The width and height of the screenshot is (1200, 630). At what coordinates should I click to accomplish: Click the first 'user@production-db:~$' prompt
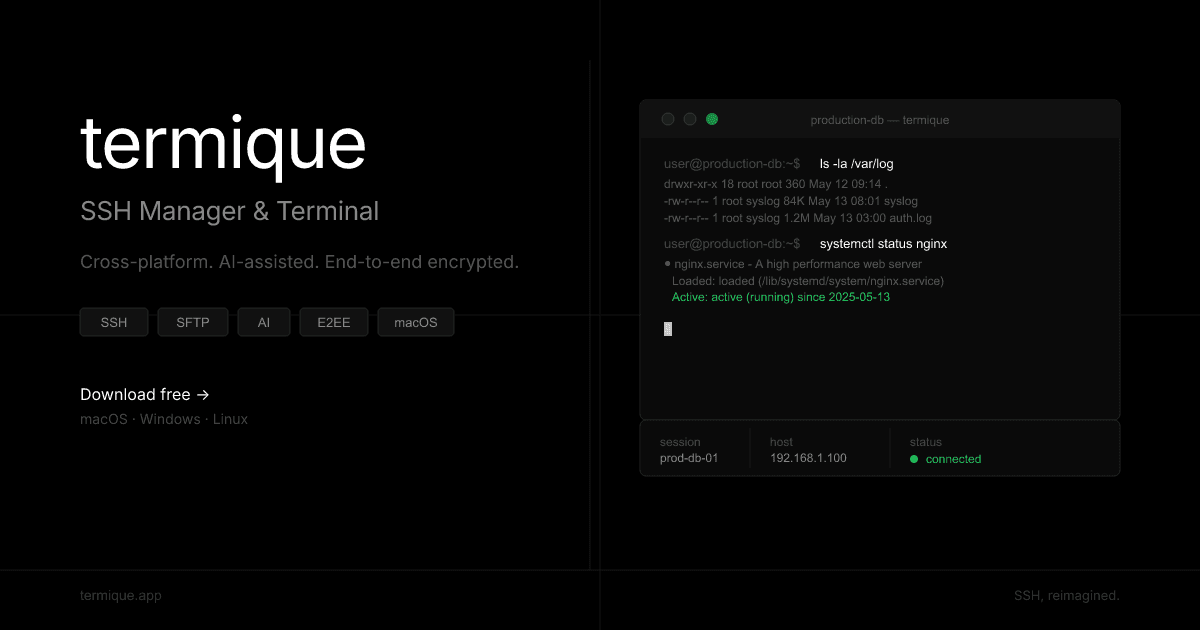pos(732,163)
